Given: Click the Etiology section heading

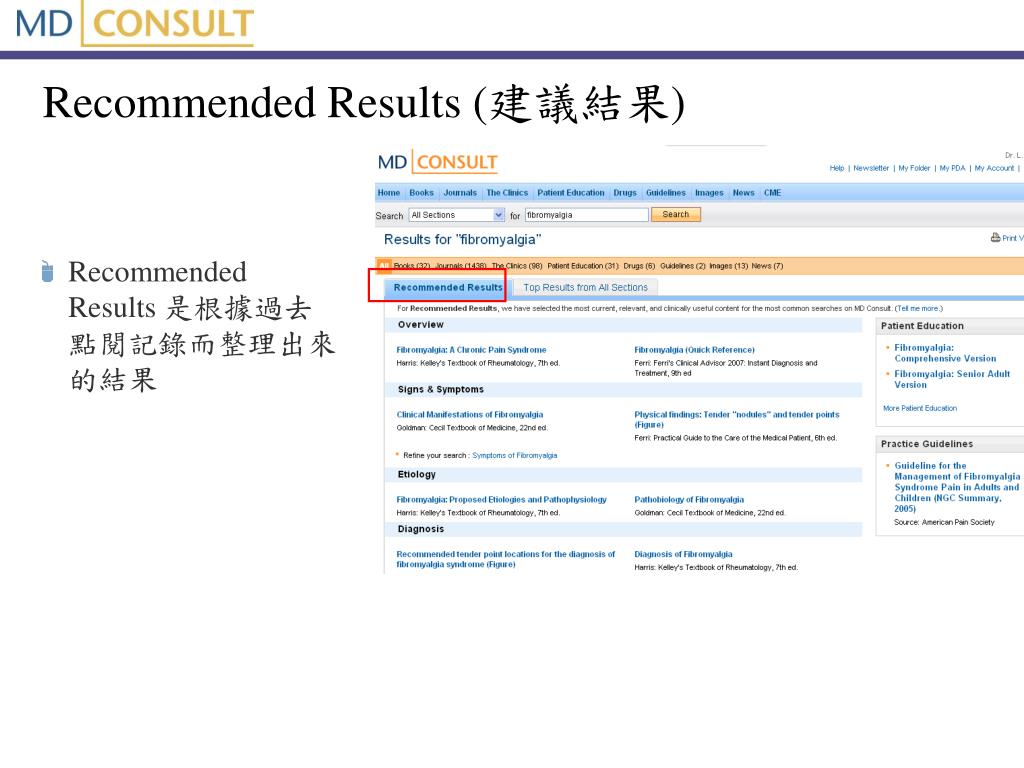Looking at the screenshot, I should (417, 474).
